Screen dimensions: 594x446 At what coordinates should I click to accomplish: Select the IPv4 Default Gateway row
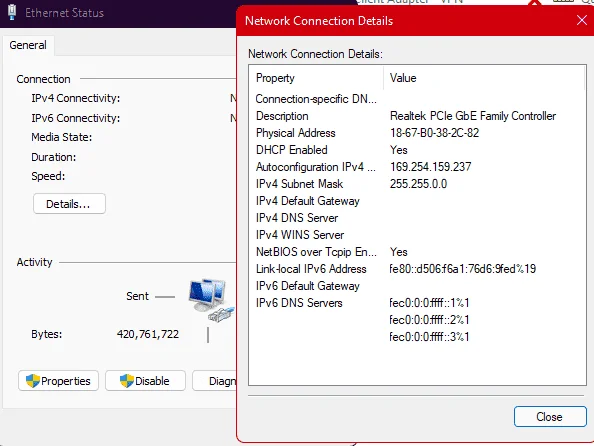pyautogui.click(x=417, y=201)
